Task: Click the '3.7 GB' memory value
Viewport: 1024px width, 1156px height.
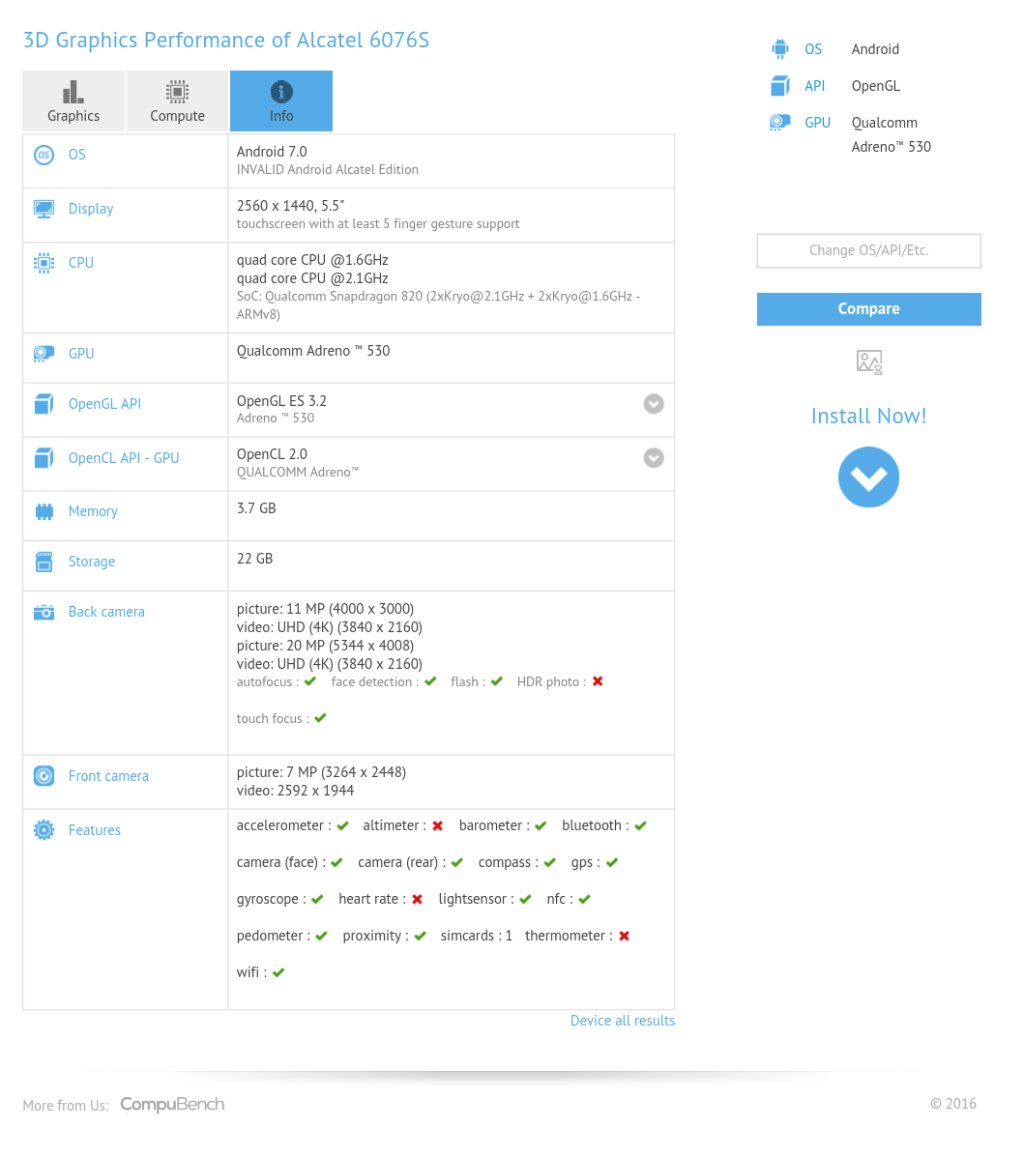Action: coord(257,508)
